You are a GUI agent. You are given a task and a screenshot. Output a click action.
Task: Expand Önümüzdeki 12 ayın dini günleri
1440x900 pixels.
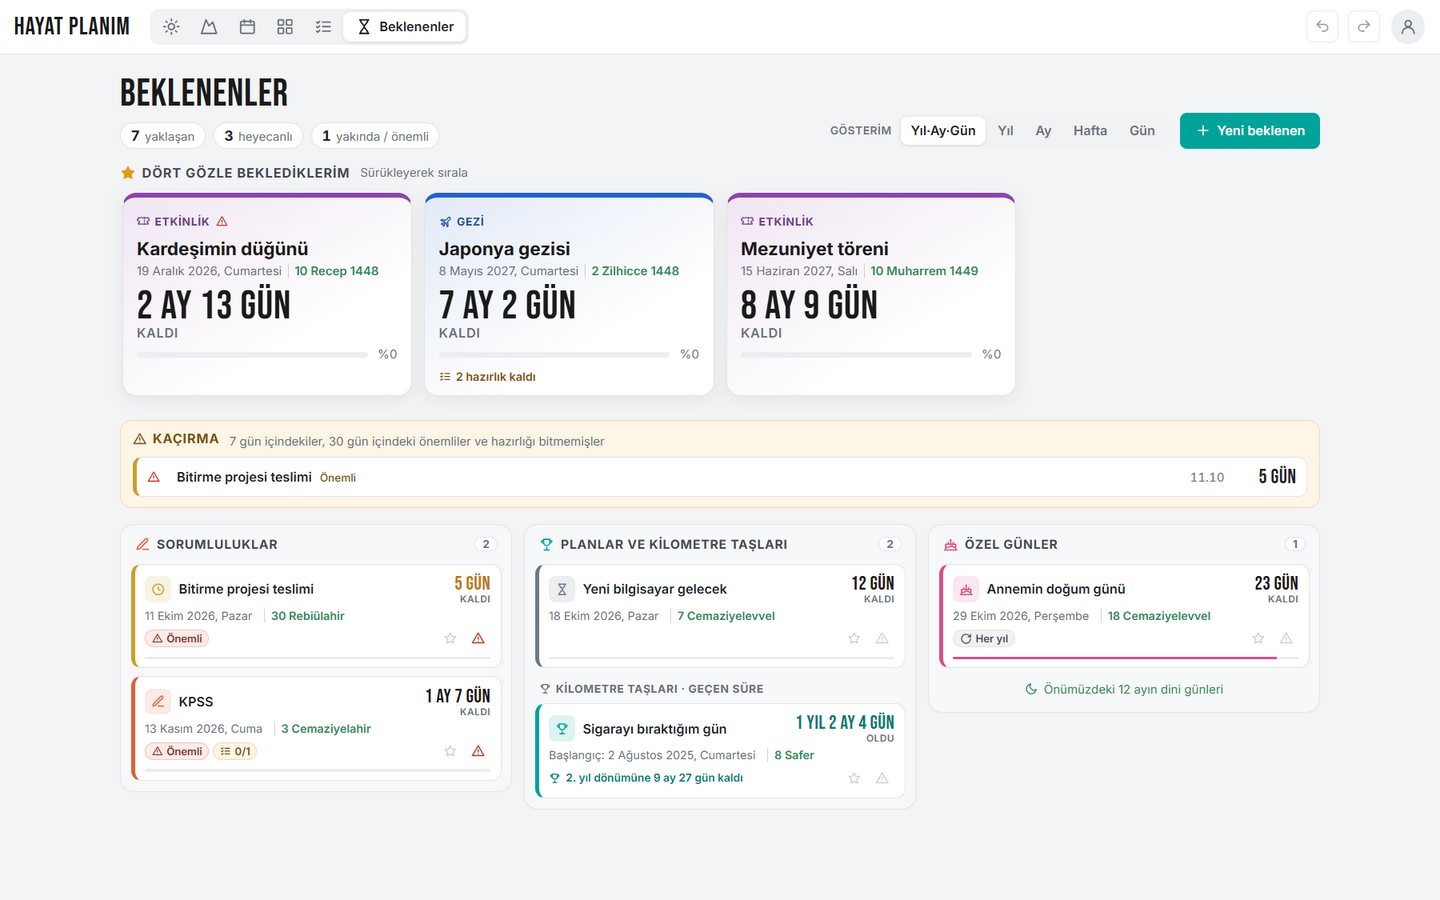(x=1124, y=689)
